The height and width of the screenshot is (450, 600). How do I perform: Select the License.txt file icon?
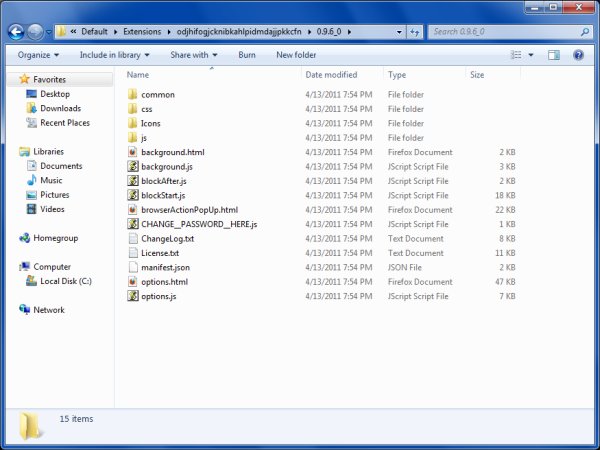pos(132,253)
